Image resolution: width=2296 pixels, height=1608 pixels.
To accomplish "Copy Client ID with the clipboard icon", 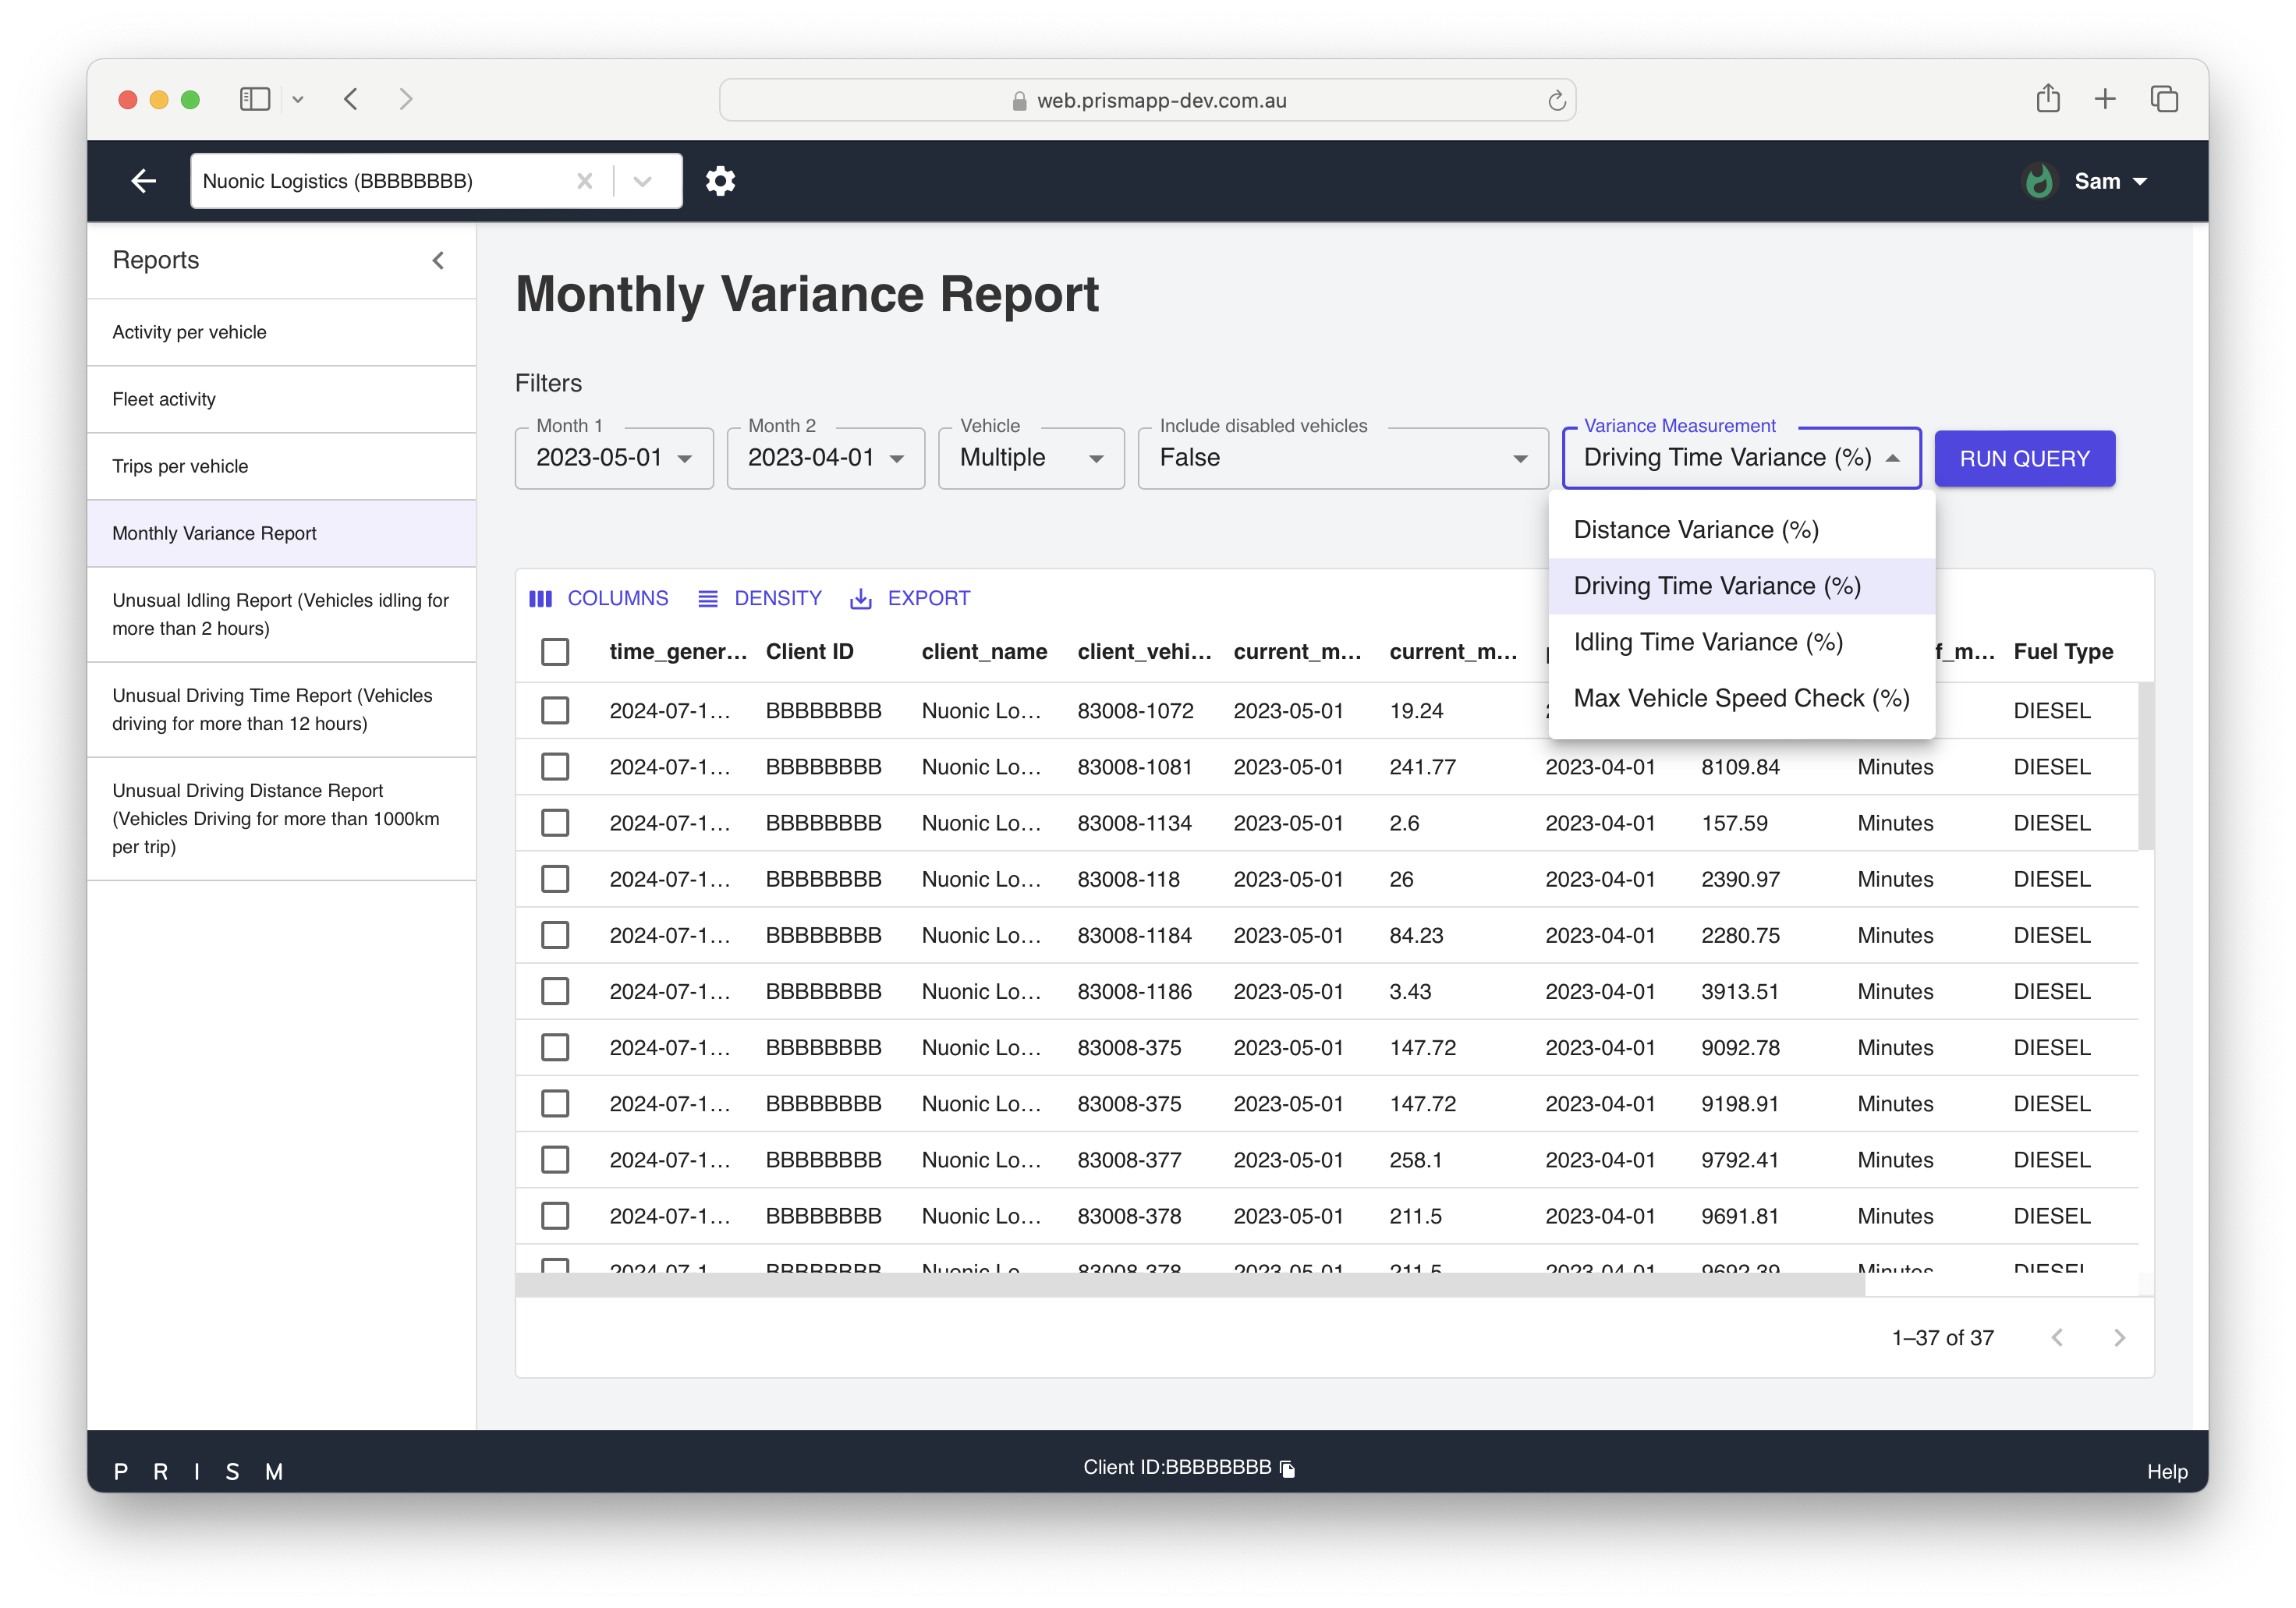I will pyautogui.click(x=1288, y=1469).
